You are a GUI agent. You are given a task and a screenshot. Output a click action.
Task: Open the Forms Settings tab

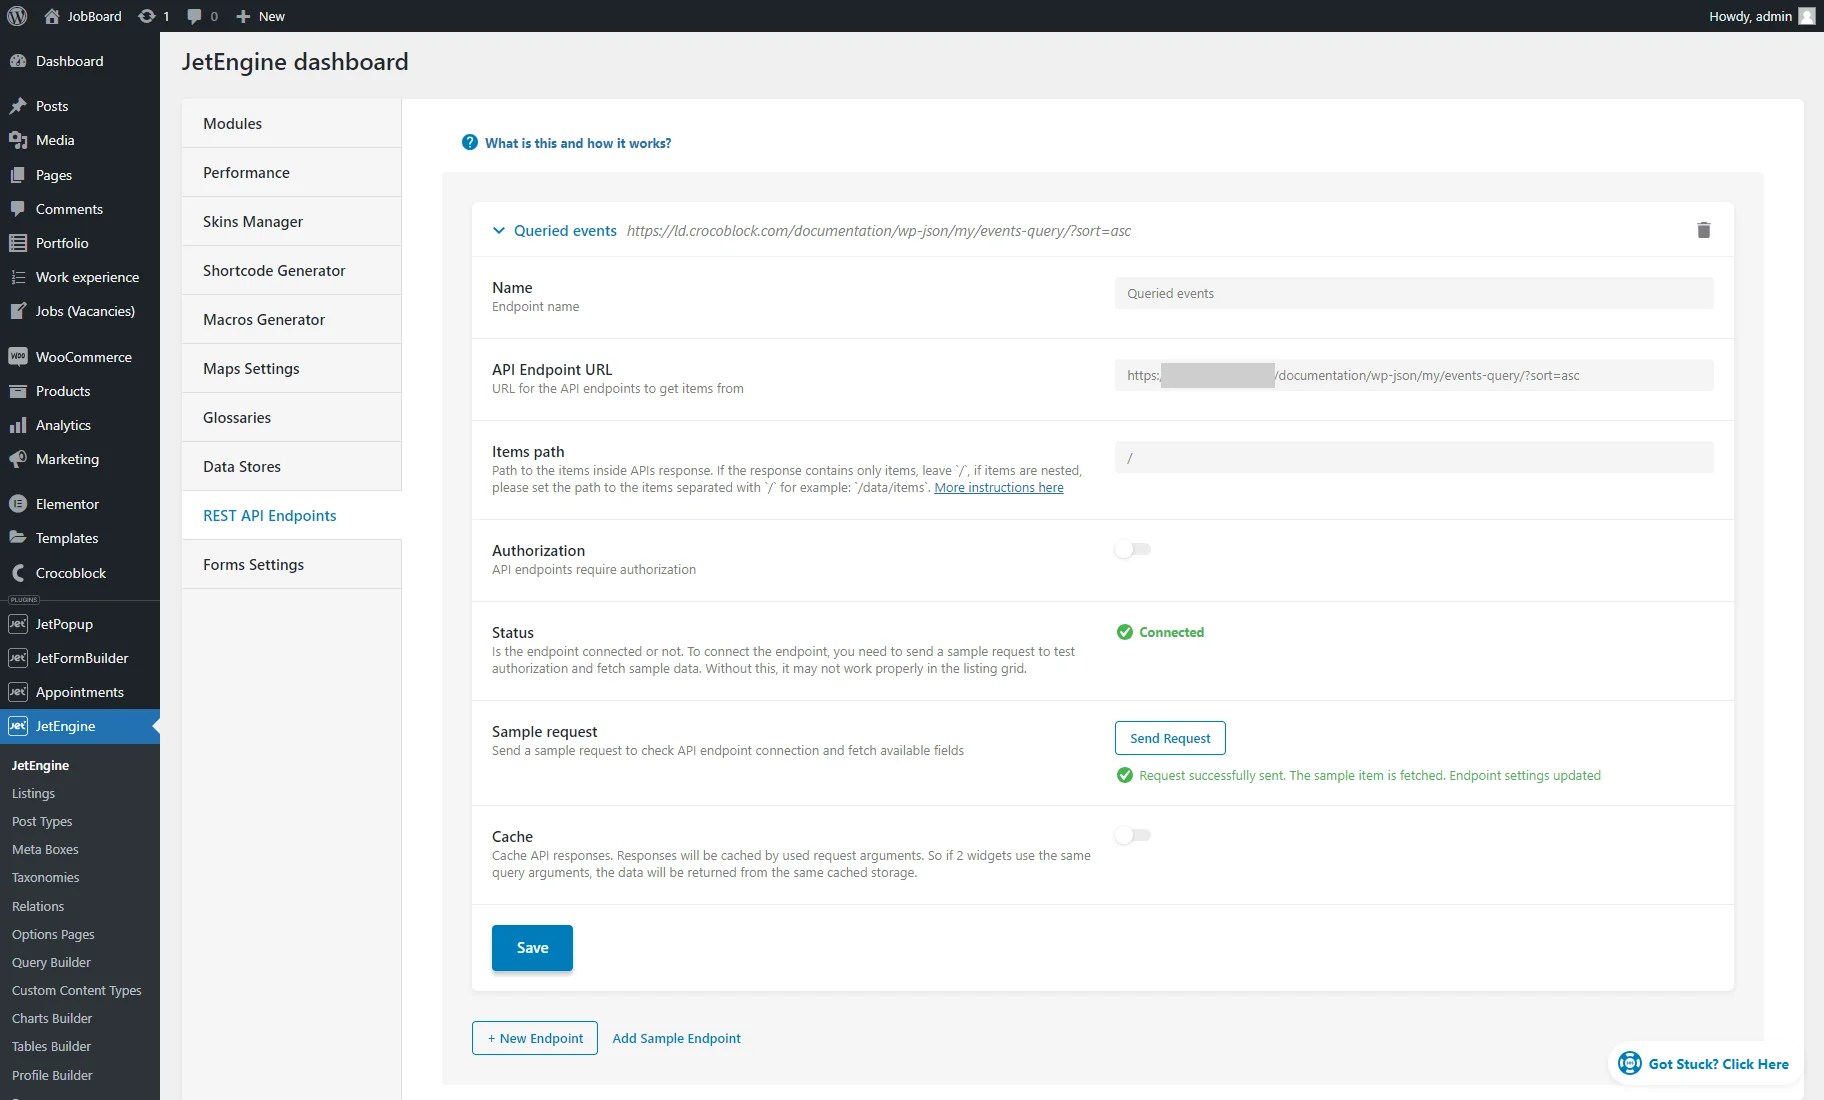291,565
